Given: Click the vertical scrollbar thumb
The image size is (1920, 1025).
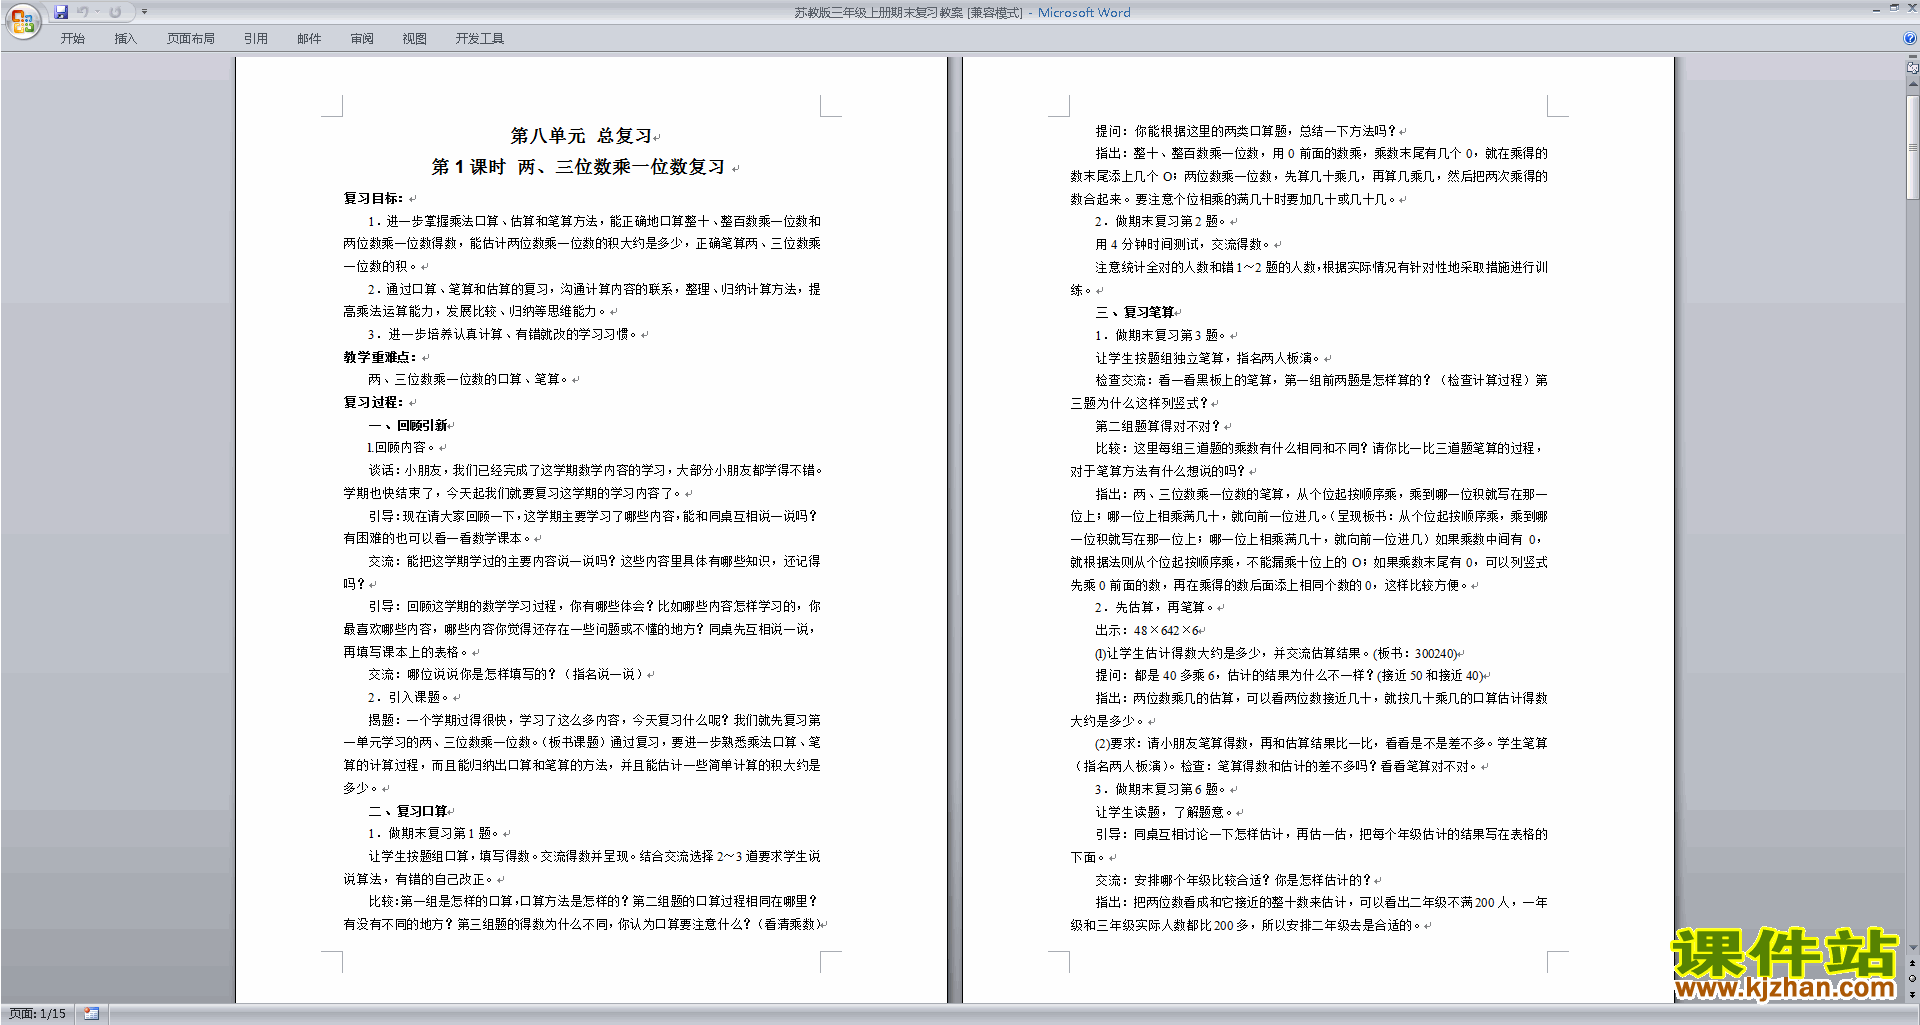Looking at the screenshot, I should pos(1912,146).
